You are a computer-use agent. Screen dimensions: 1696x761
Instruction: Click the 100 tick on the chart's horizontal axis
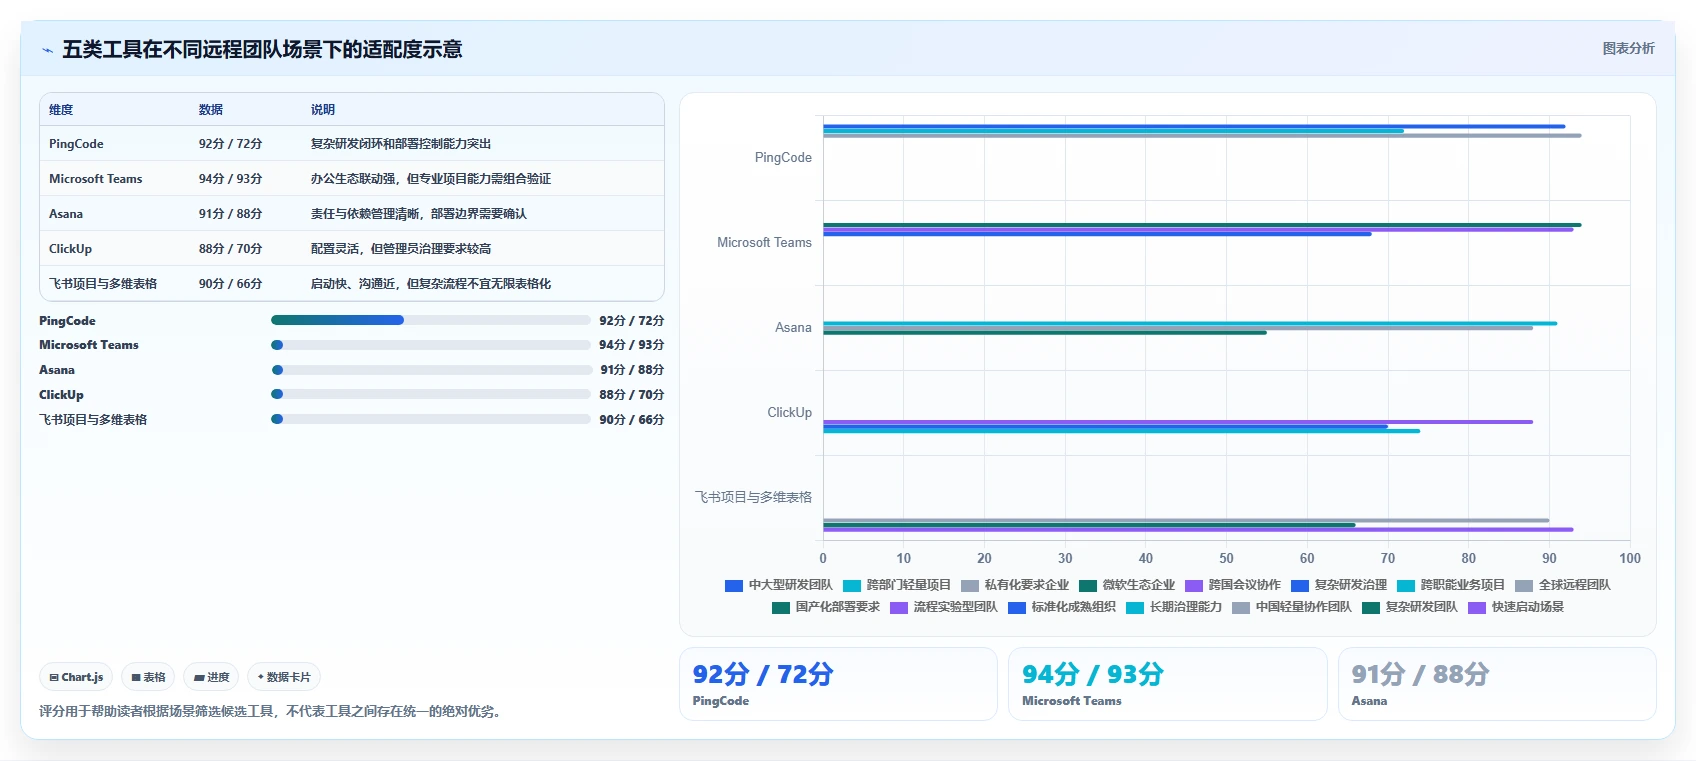(x=1630, y=559)
